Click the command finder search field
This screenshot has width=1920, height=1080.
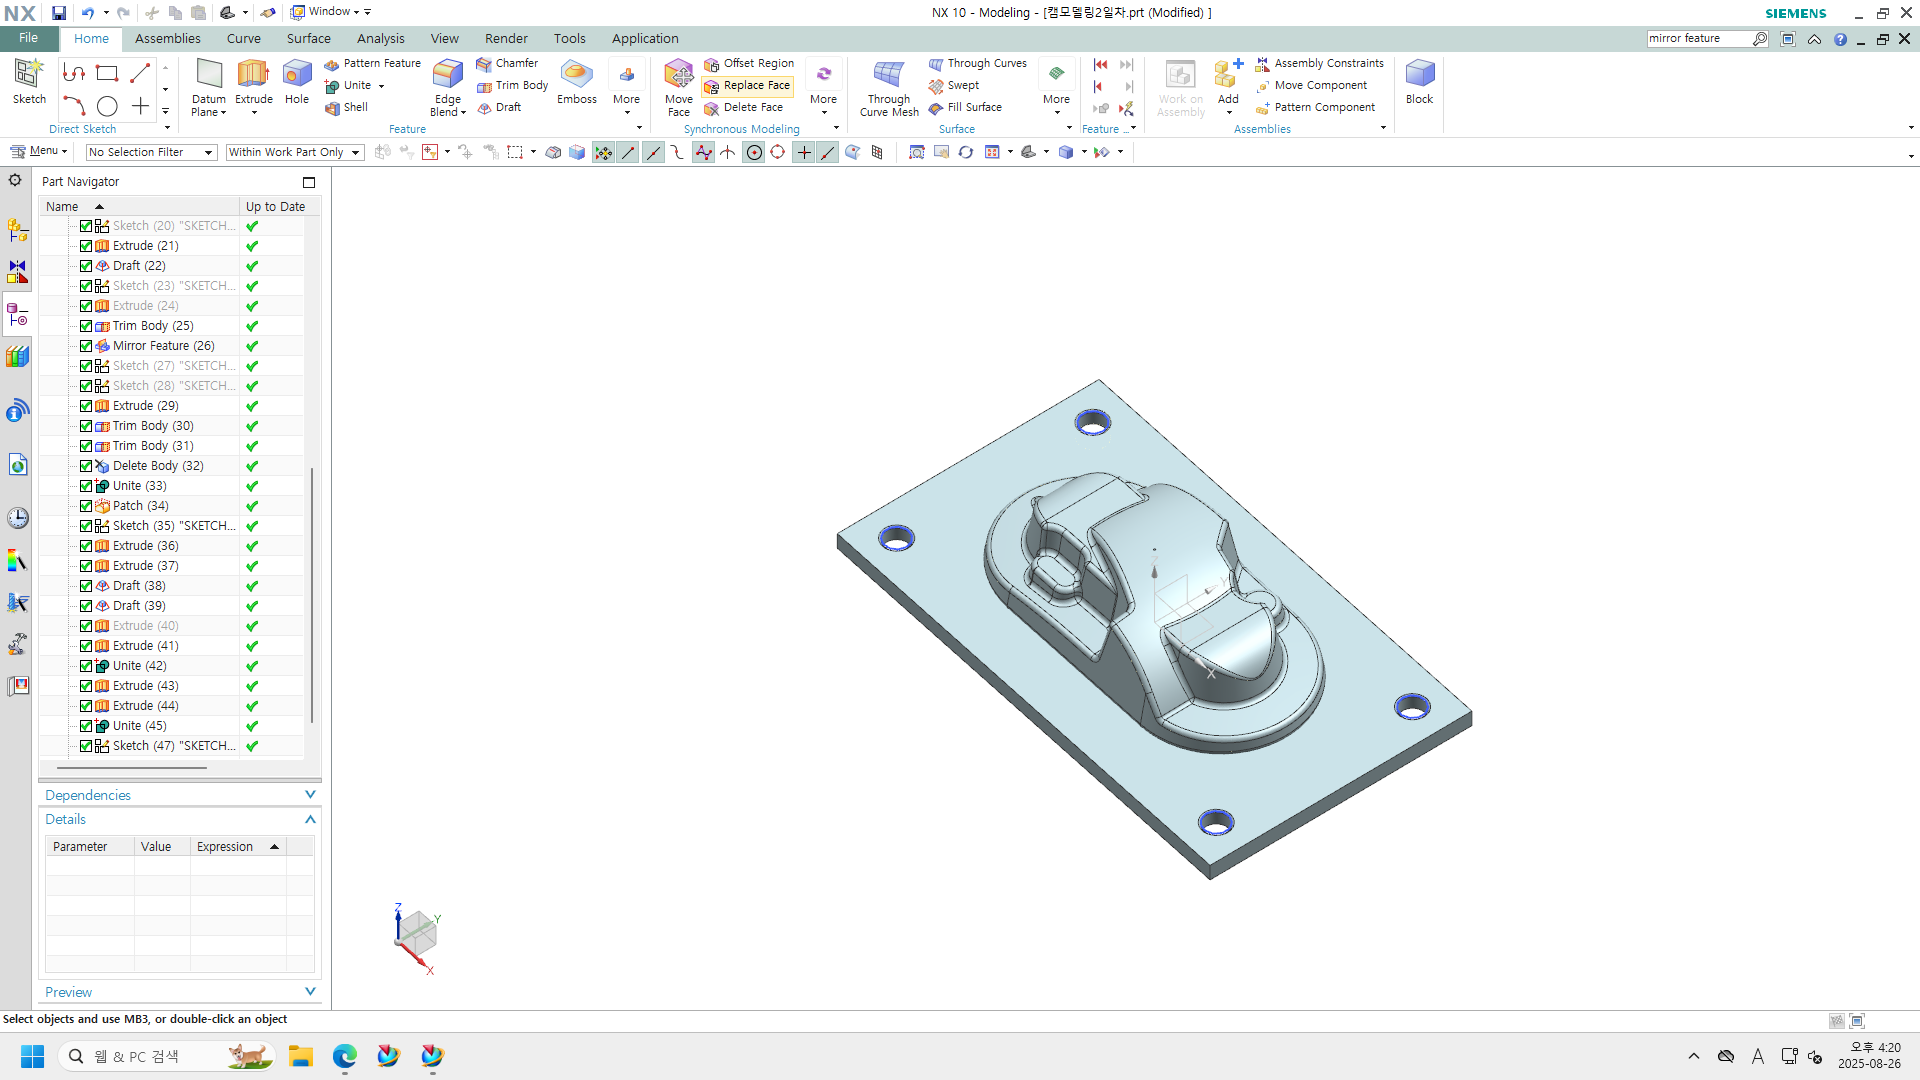[x=1699, y=38]
